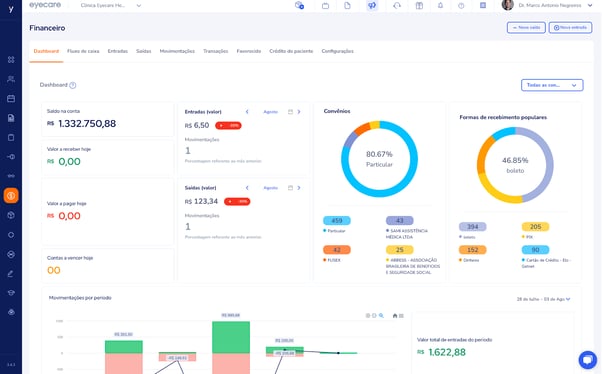The height and width of the screenshot is (374, 602).
Task: Expand the clinic selector dropdown
Action: [139, 5]
